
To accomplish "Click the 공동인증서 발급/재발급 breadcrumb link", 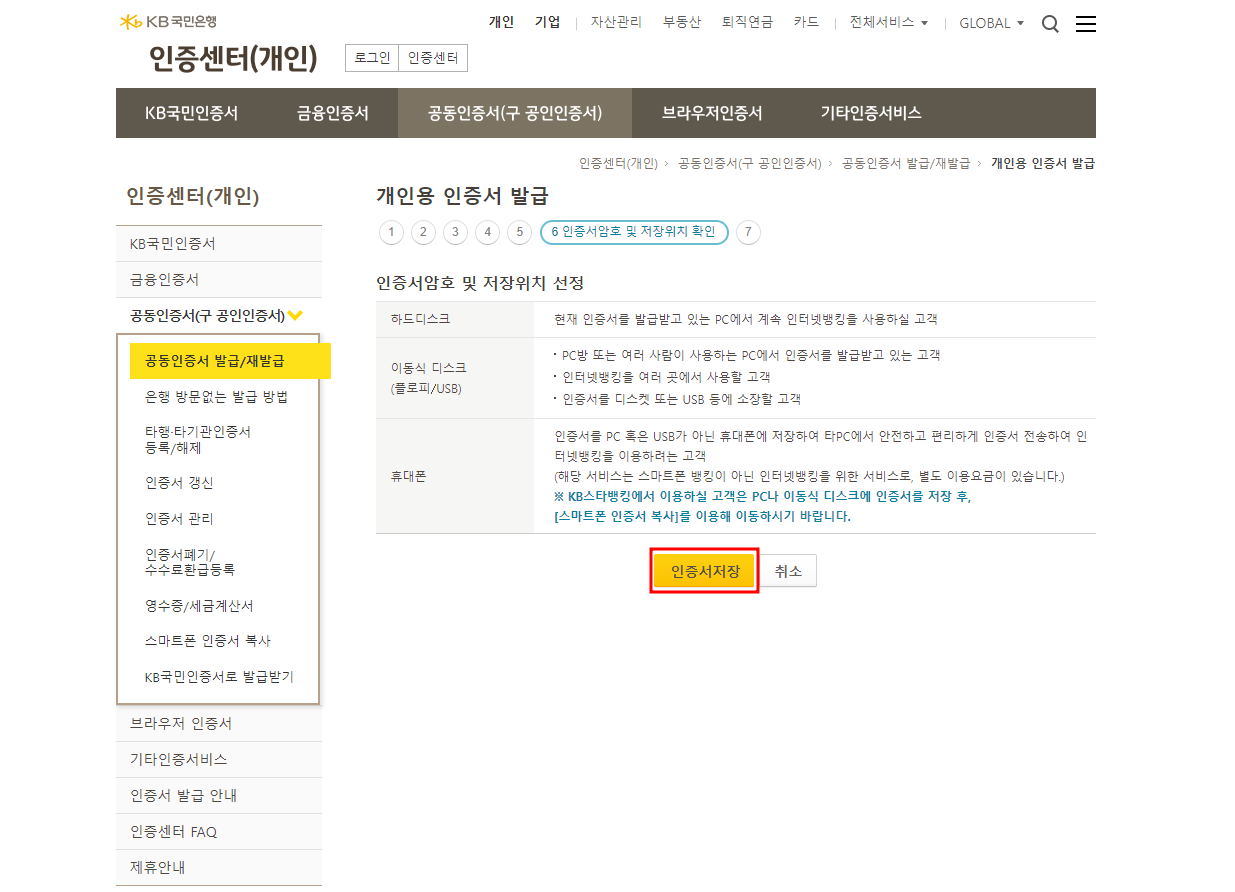I will [906, 163].
